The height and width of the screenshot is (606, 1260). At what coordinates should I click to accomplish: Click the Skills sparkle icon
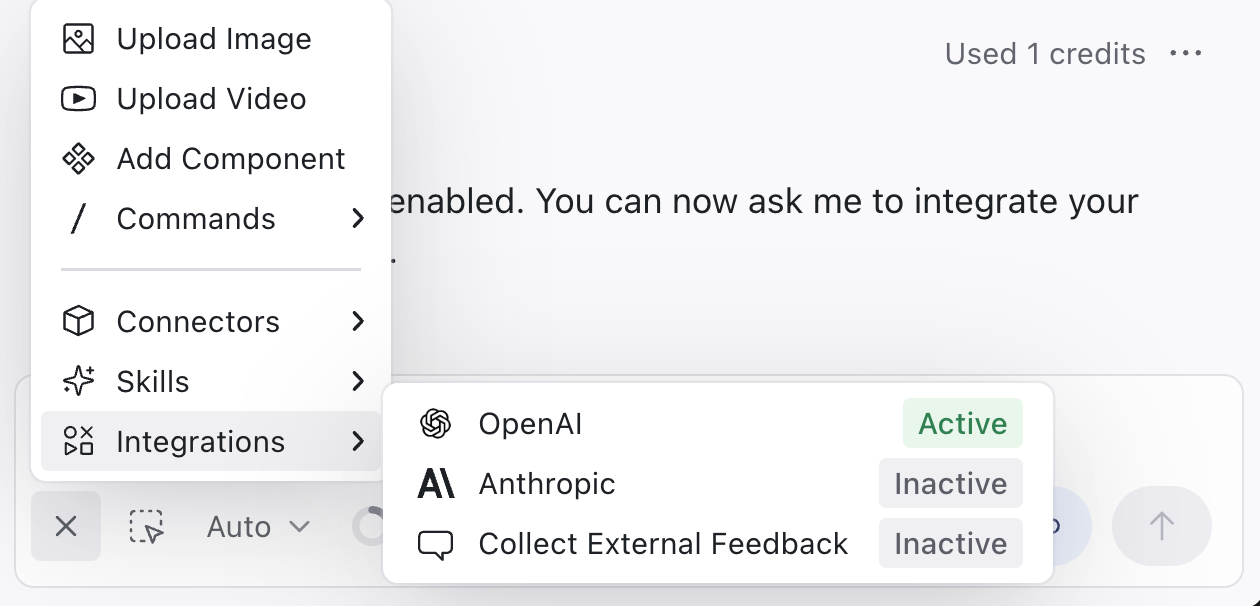[x=78, y=382]
